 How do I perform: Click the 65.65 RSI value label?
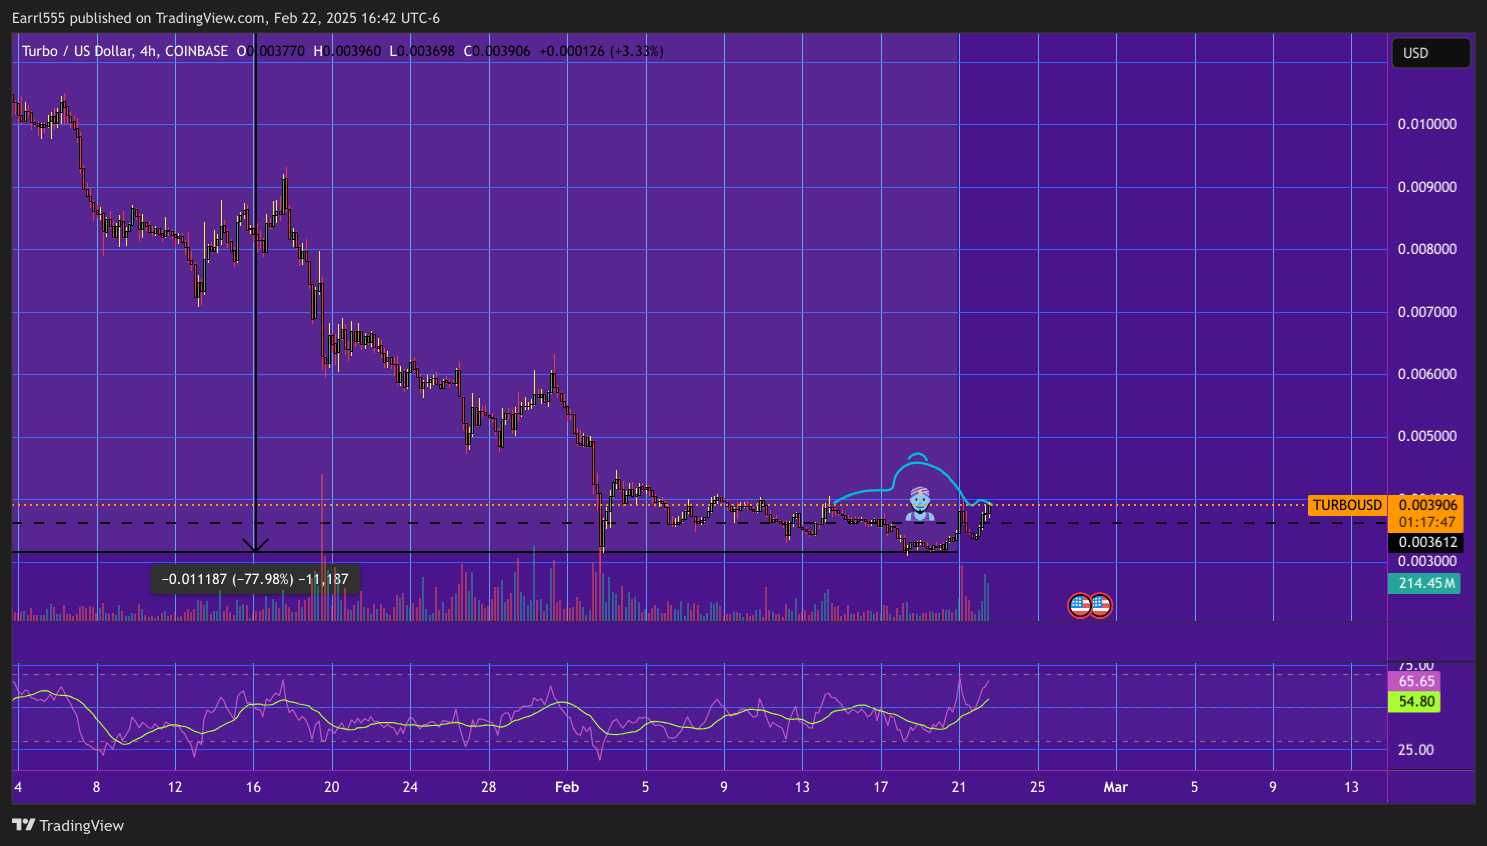(x=1416, y=681)
